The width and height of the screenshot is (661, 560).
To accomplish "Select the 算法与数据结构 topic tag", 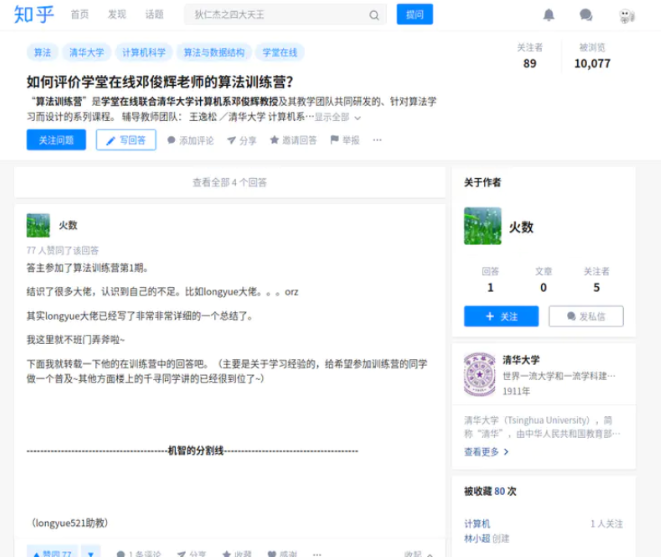I will click(x=214, y=53).
